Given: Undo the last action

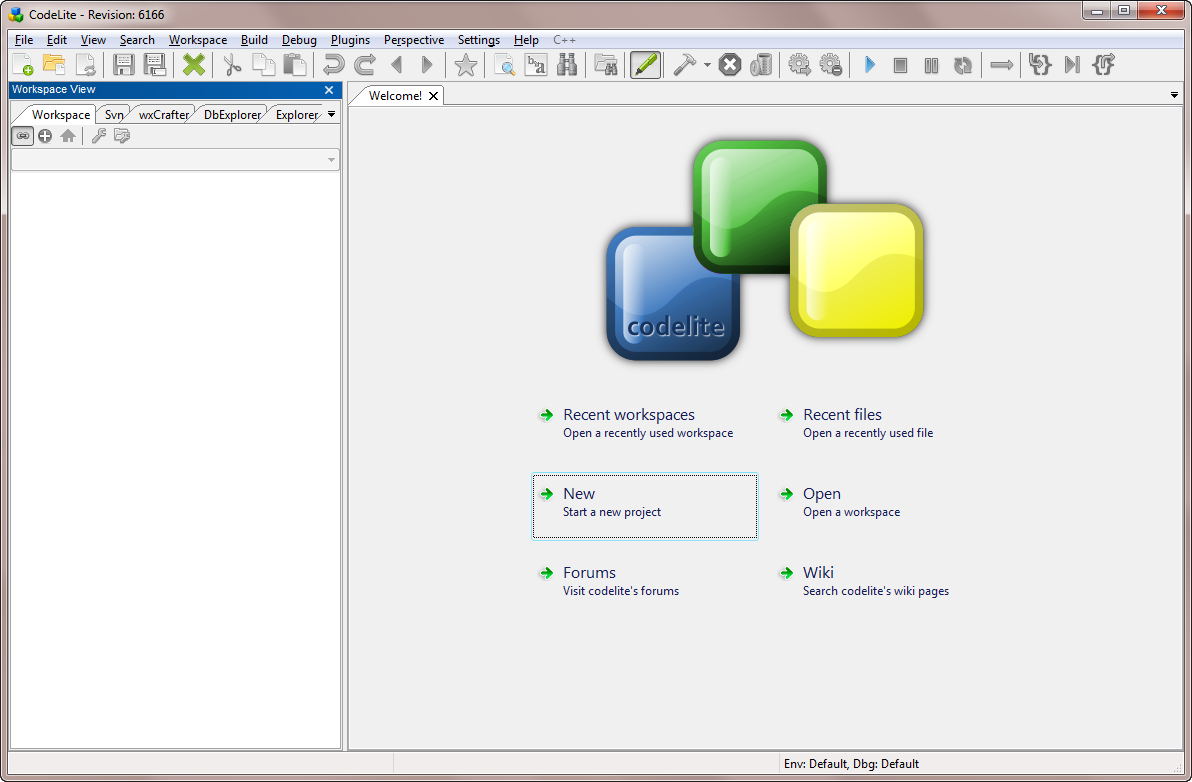Looking at the screenshot, I should click(x=333, y=65).
